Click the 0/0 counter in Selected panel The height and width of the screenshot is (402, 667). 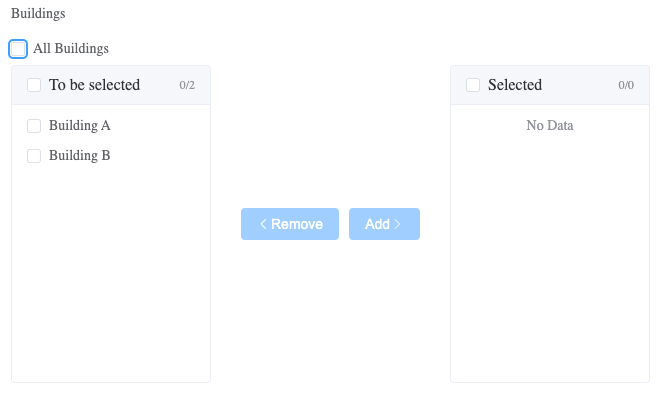click(626, 85)
